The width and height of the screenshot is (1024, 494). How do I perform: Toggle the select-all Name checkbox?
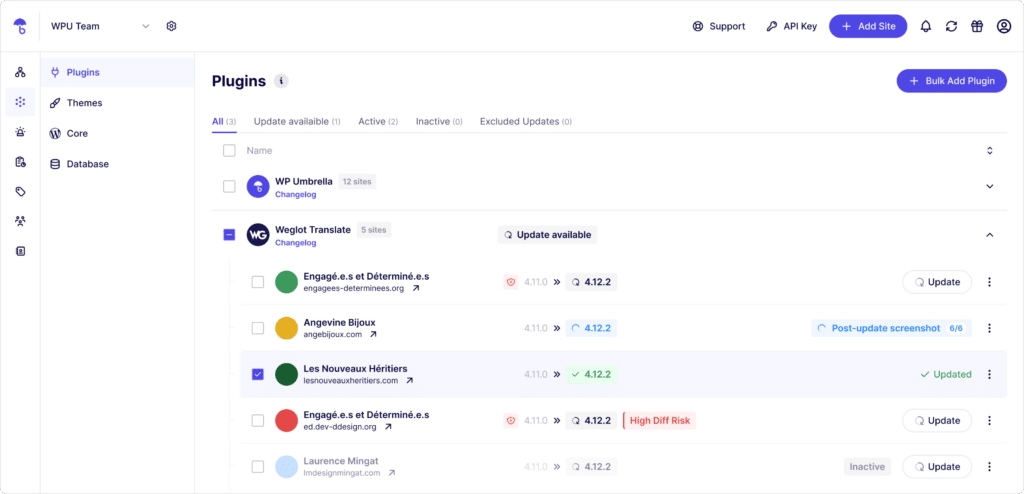pyautogui.click(x=229, y=151)
